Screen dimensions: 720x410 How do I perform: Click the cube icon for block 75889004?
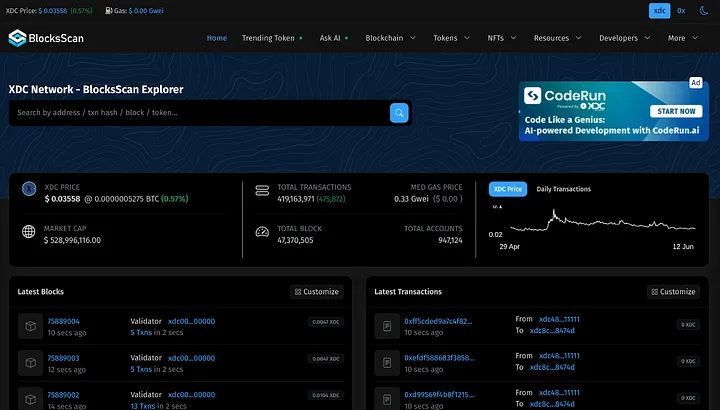[28, 326]
